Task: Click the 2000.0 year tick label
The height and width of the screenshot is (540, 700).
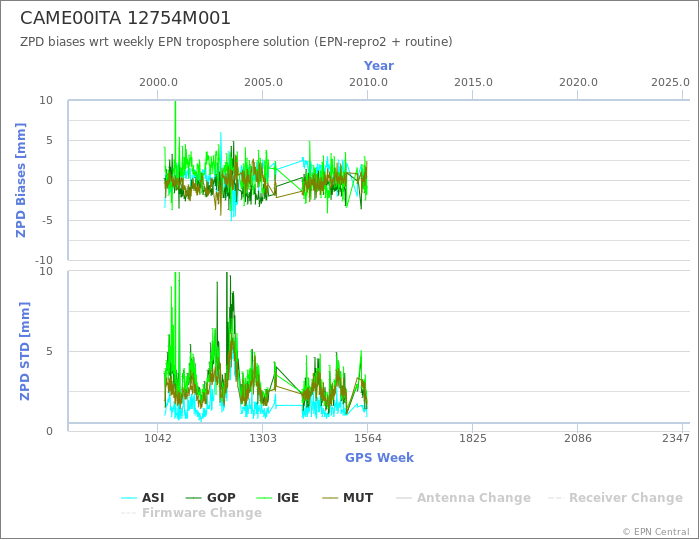Action: pyautogui.click(x=158, y=83)
